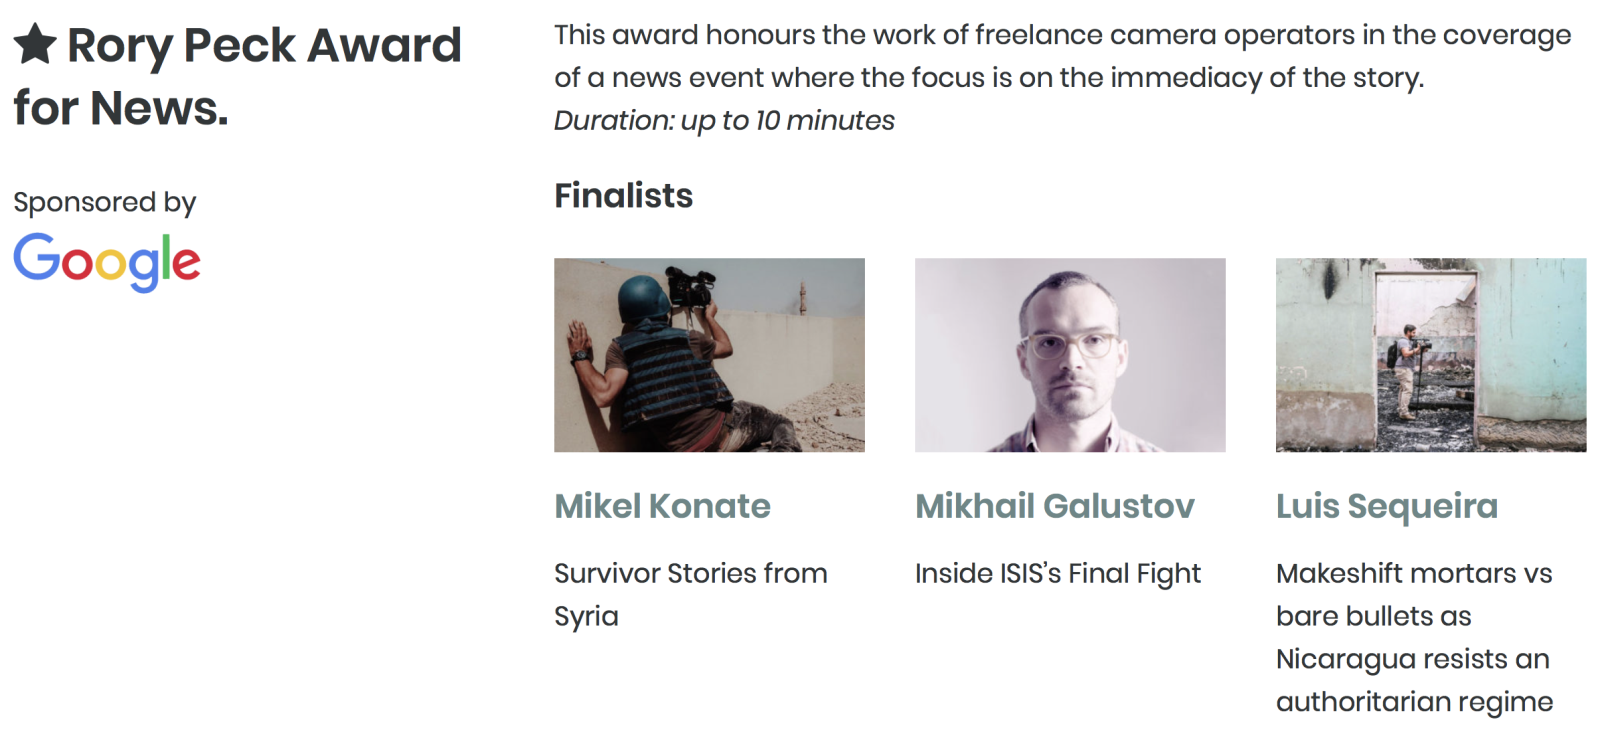Click Makeshift mortars vs bare bullets text

click(x=1414, y=594)
